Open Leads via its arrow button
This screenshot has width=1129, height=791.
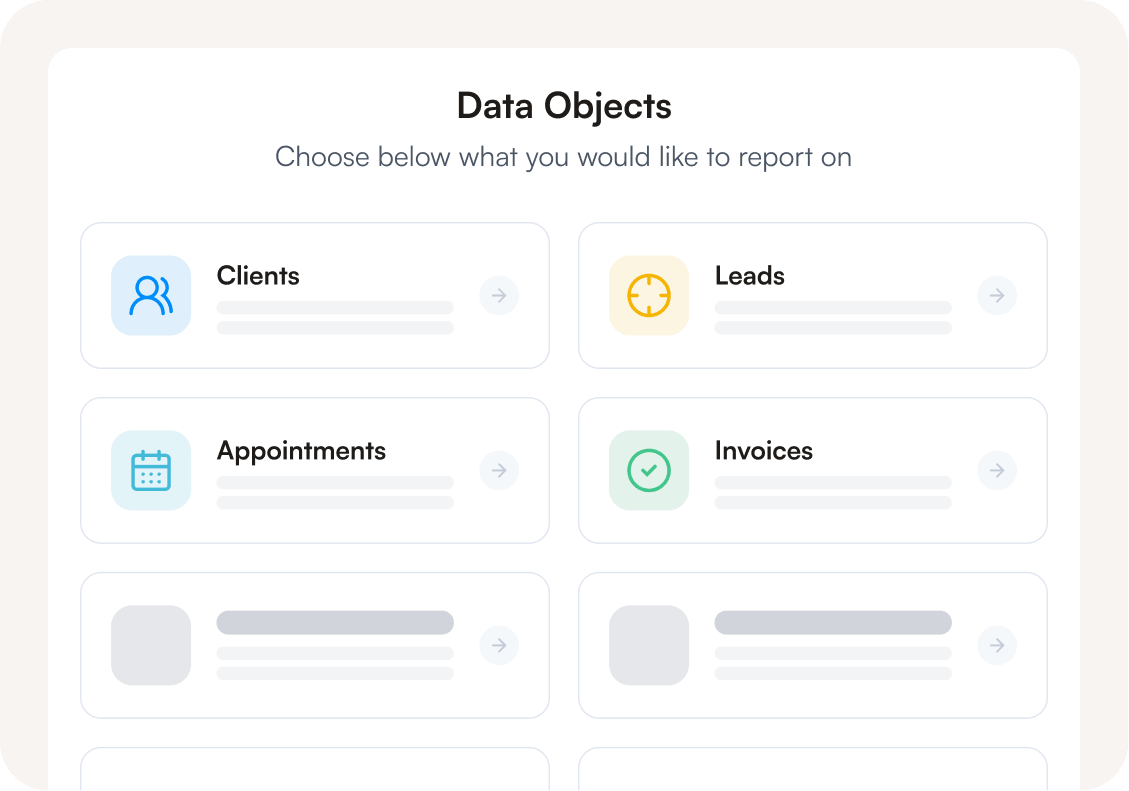(x=997, y=295)
